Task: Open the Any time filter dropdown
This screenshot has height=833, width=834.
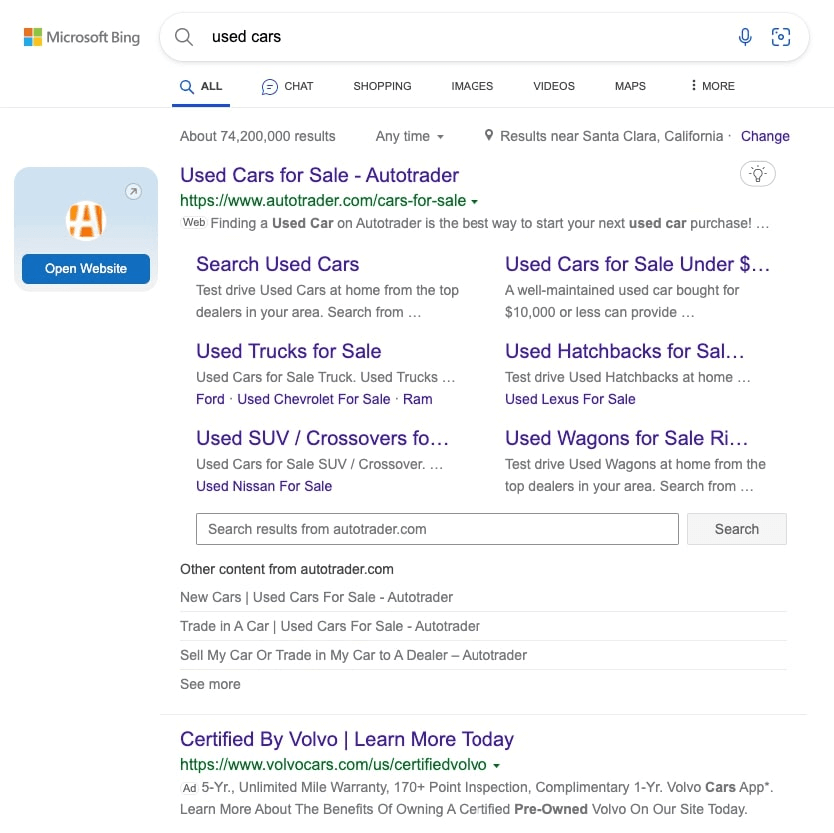Action: [410, 137]
